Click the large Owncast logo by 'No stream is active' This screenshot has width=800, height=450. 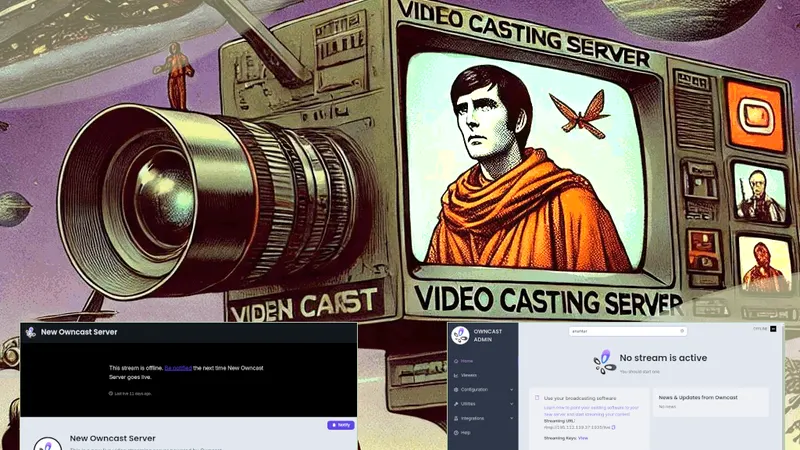(604, 362)
